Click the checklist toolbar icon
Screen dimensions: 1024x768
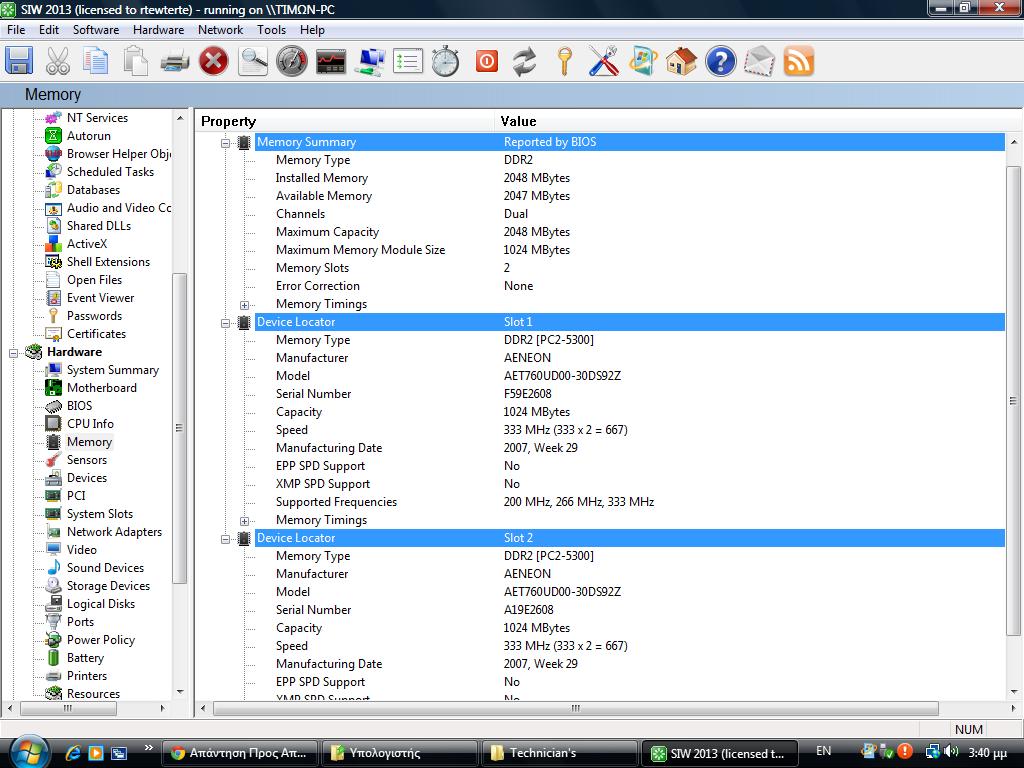coord(408,61)
